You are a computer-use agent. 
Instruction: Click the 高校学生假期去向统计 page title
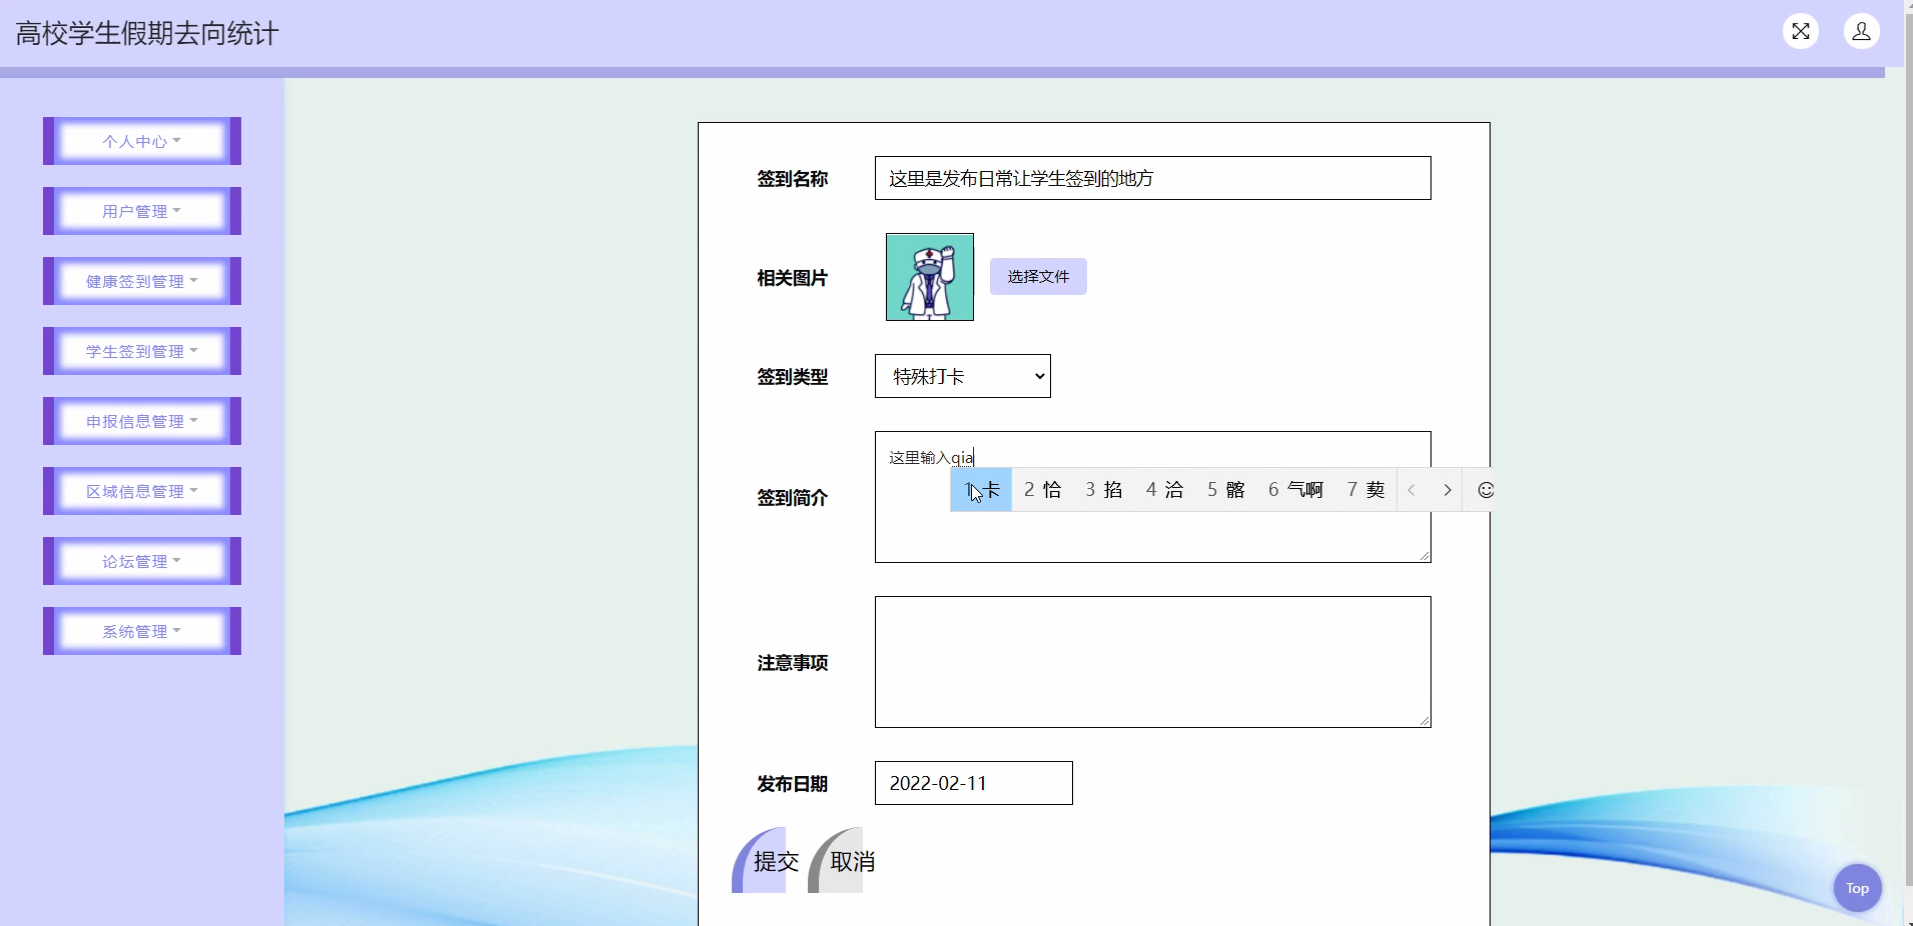point(147,33)
